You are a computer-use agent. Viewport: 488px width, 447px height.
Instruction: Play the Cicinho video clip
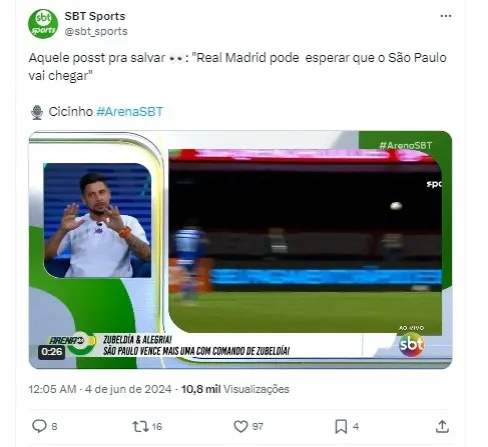(x=240, y=250)
